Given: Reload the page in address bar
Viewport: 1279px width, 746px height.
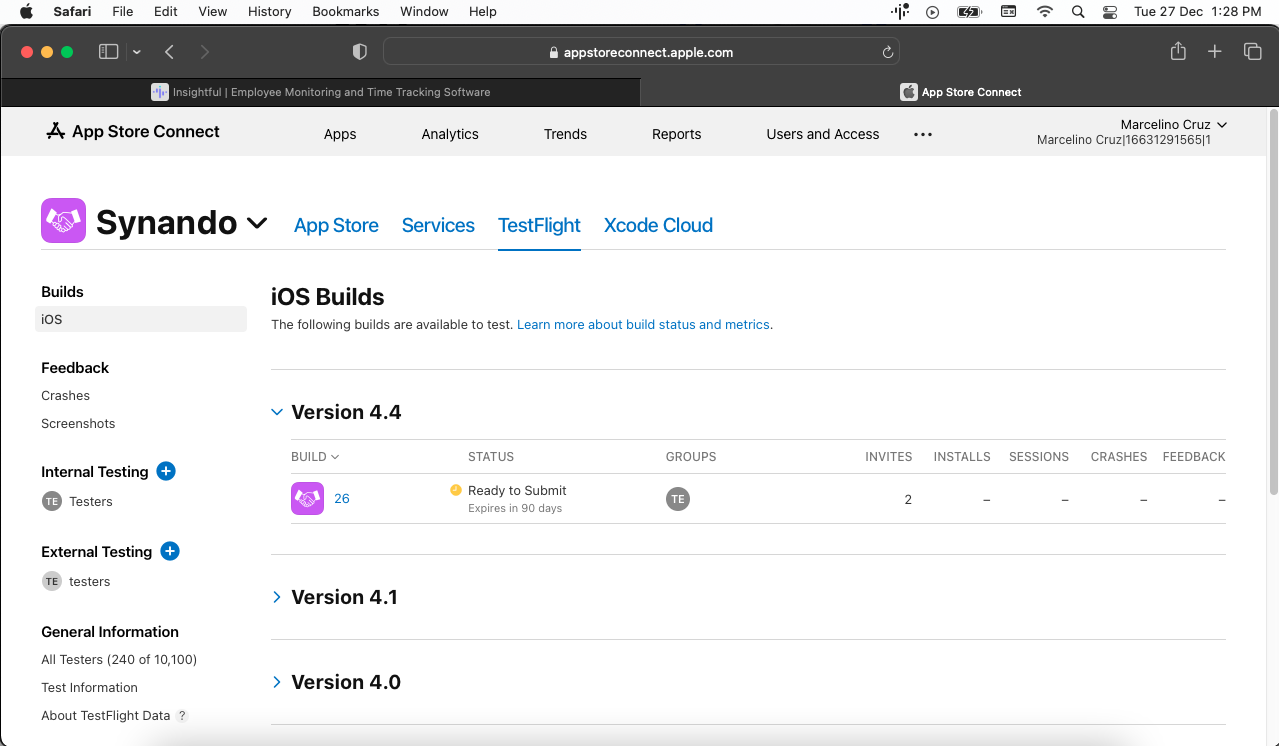Looking at the screenshot, I should pyautogui.click(x=887, y=52).
